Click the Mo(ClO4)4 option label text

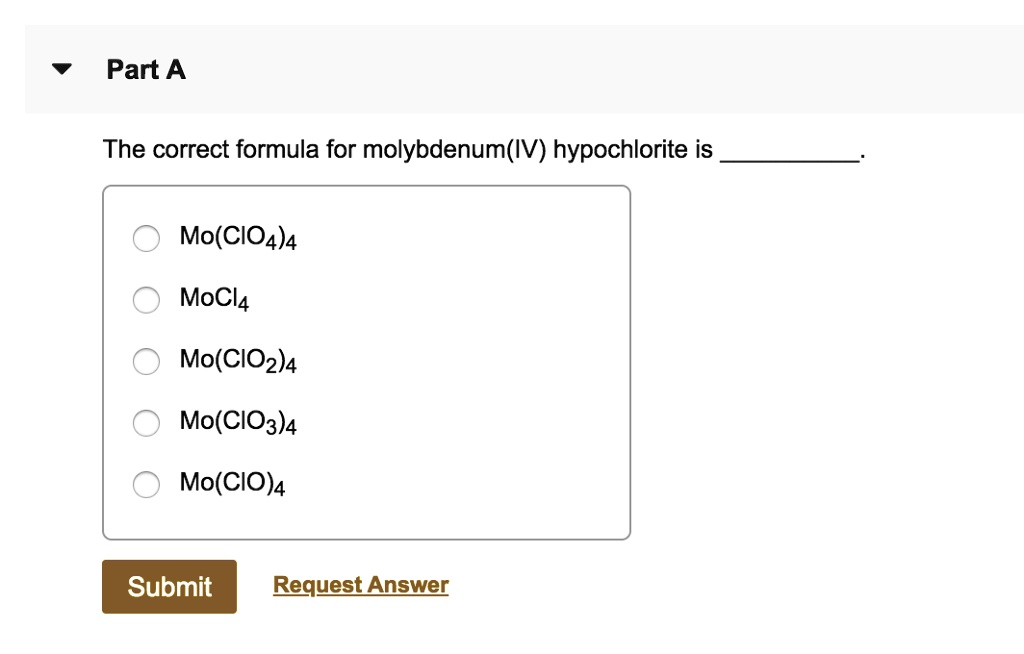[237, 237]
